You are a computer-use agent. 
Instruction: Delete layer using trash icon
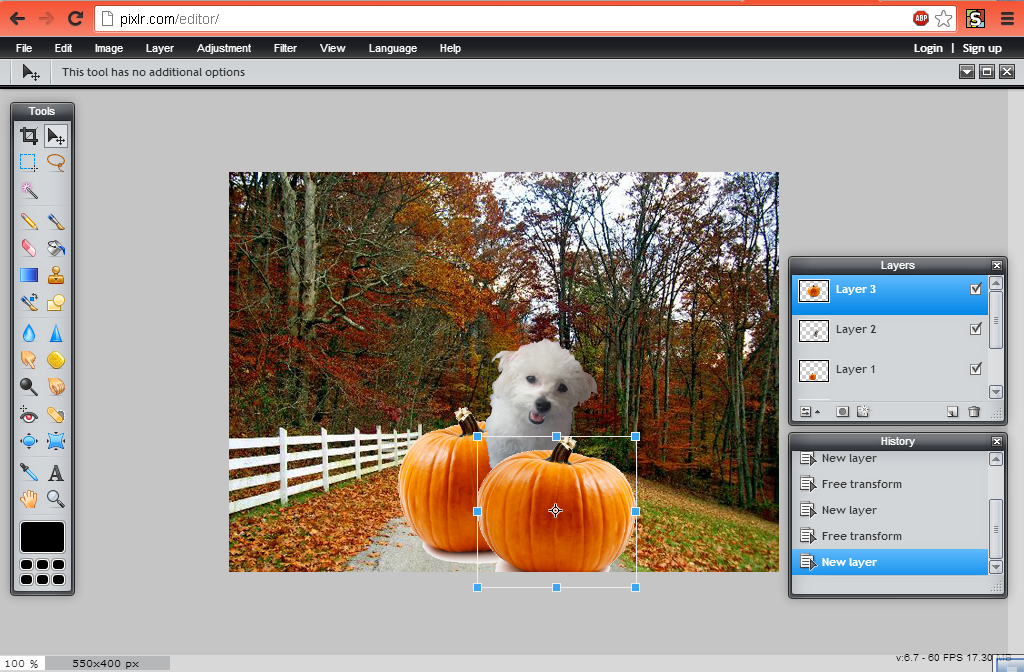coord(974,411)
